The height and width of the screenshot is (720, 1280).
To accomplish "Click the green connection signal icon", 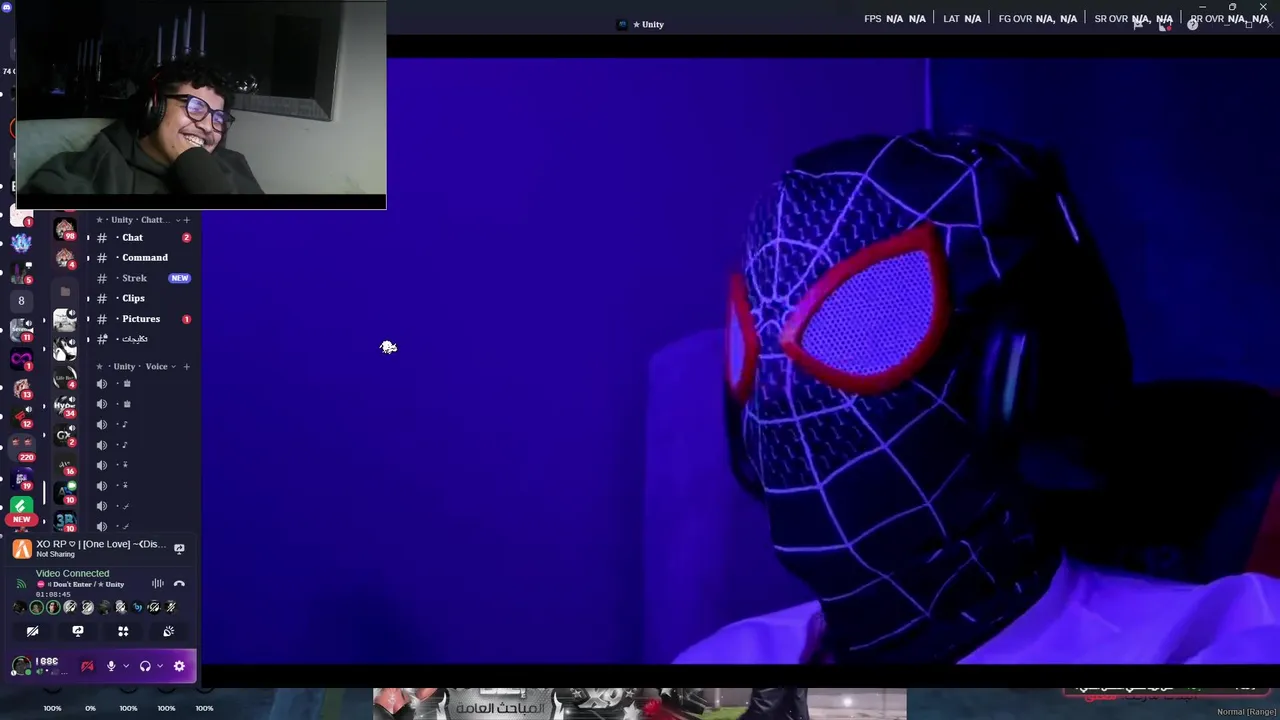I will coord(21,584).
